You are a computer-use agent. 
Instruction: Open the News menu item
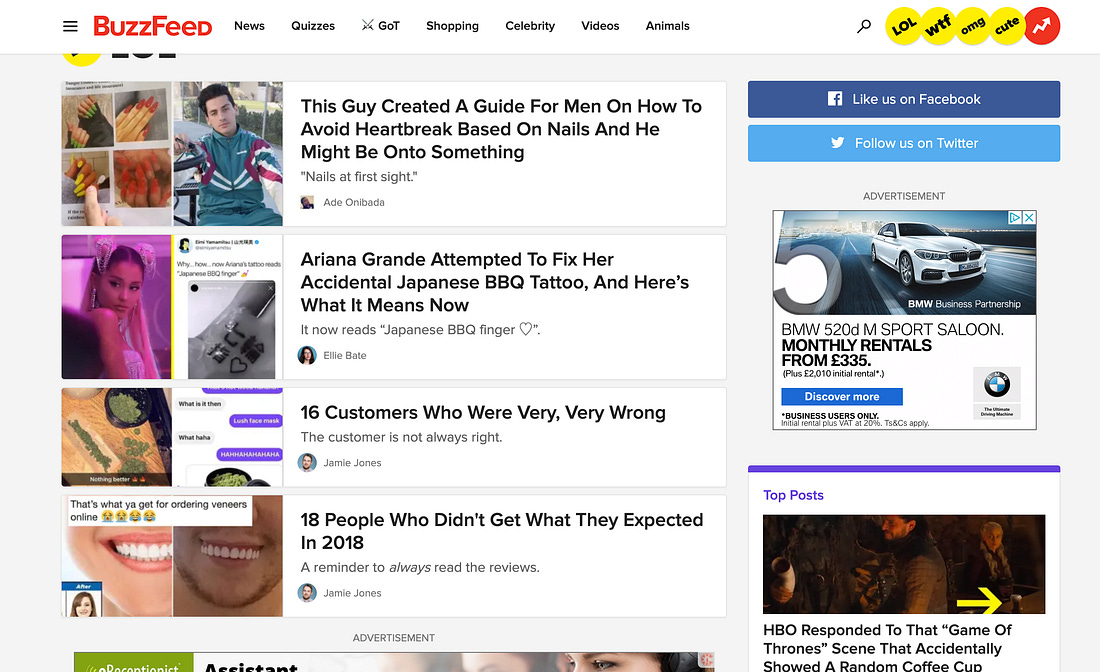click(249, 26)
